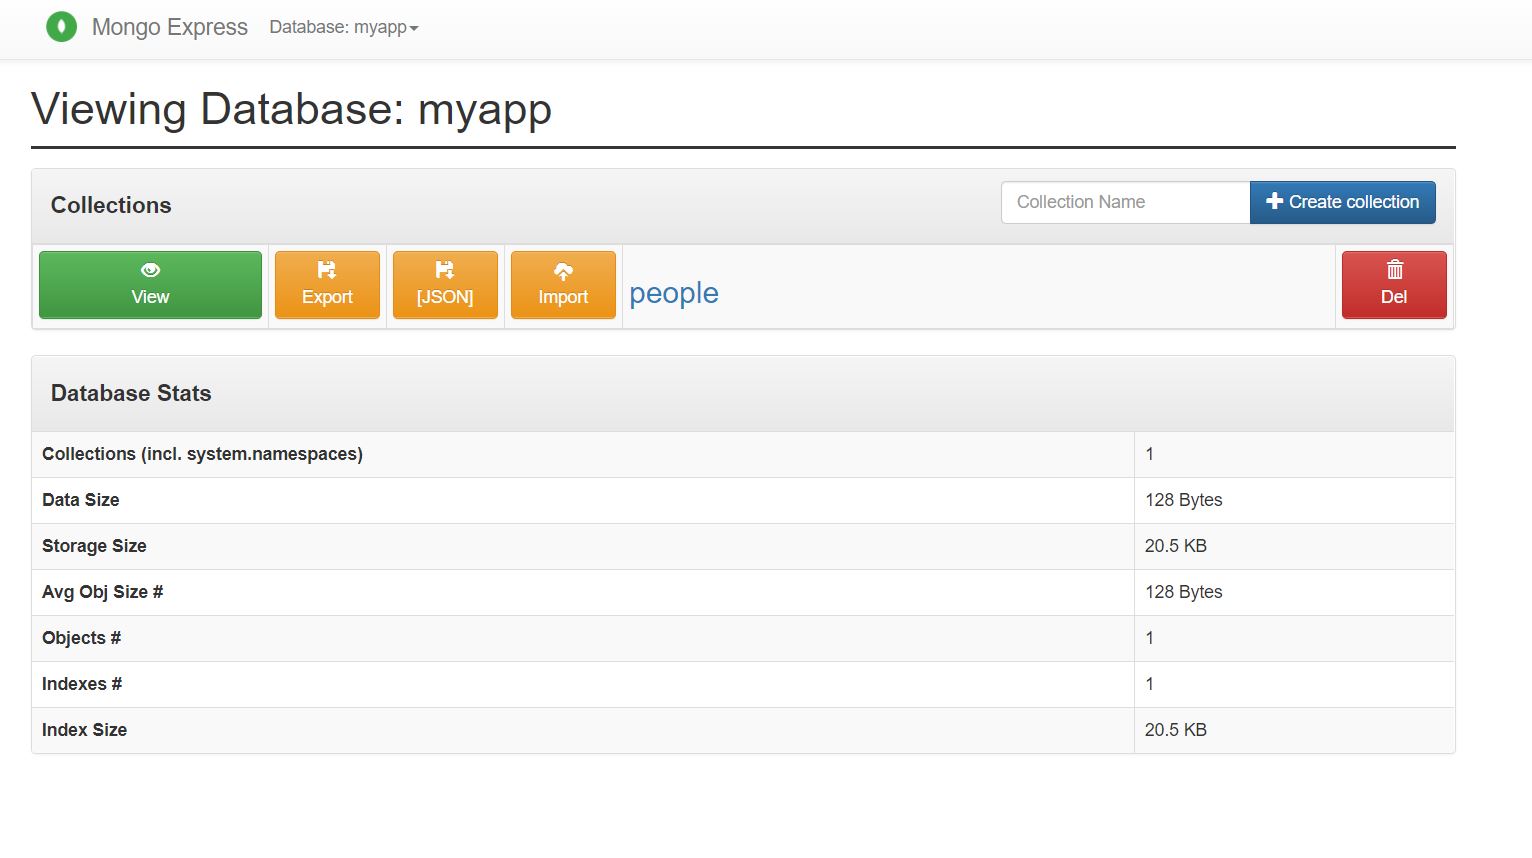Click the trash icon on the Del button
The width and height of the screenshot is (1532, 858).
[1394, 268]
